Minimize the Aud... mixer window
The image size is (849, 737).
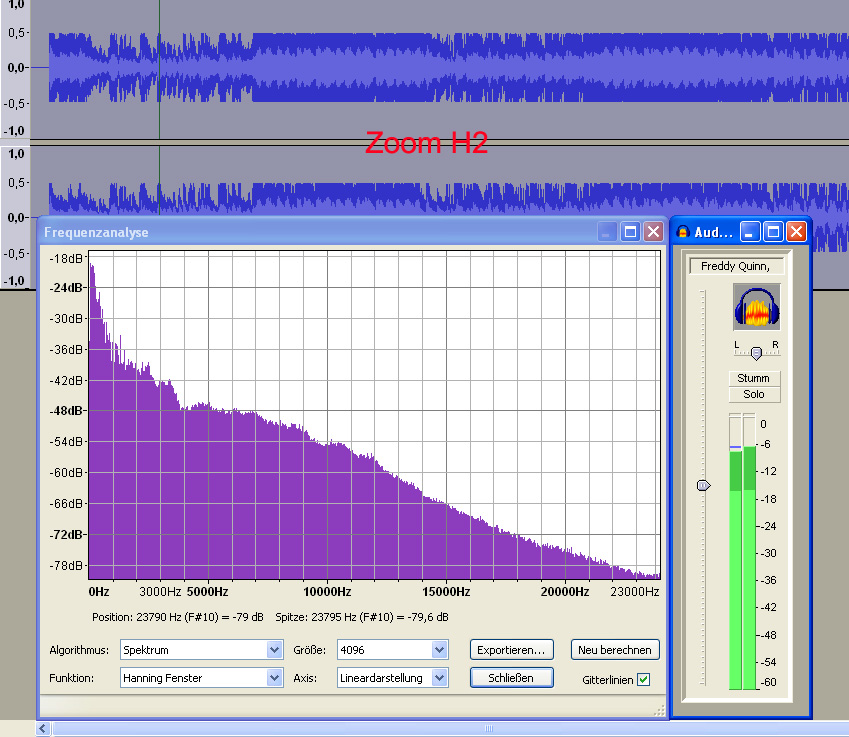tap(751, 232)
